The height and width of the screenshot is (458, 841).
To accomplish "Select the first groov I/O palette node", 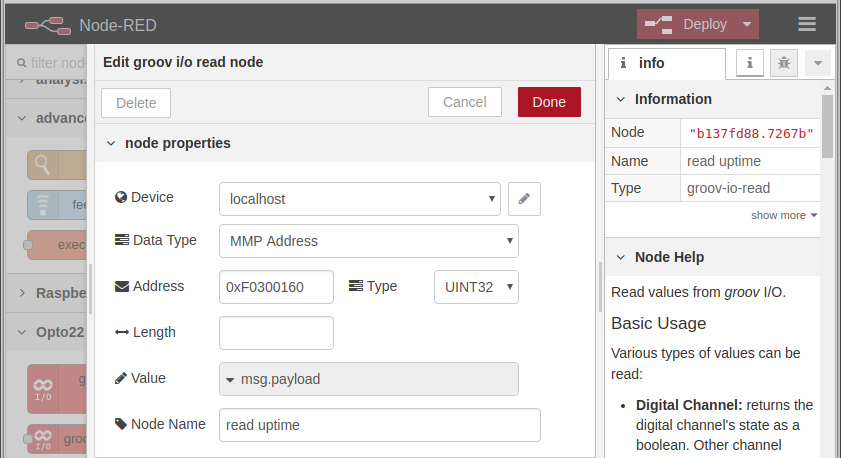I will tap(57, 389).
